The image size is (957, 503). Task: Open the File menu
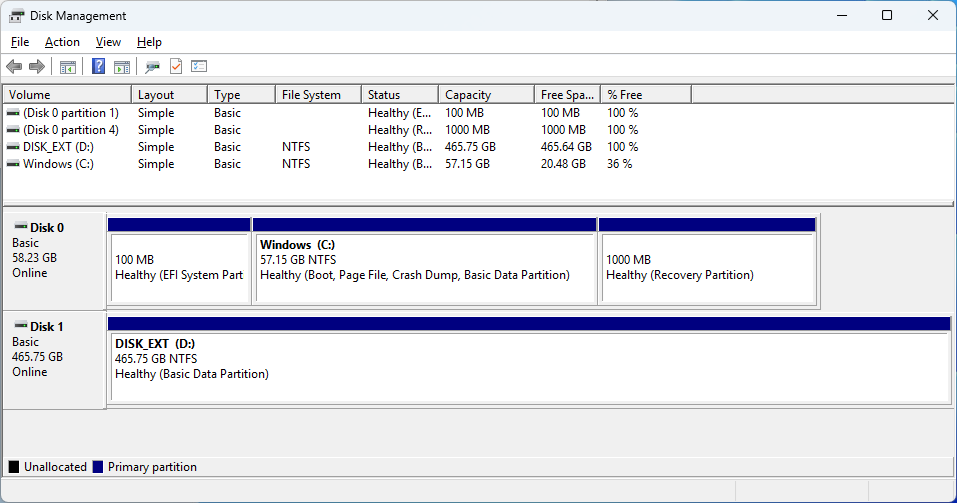pyautogui.click(x=20, y=42)
